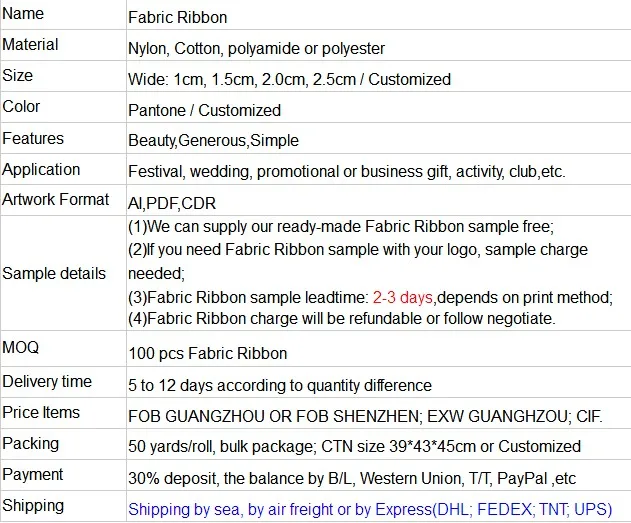Select the "Fabric Ribbon" name value
Viewport: 631px width, 523px height.
(x=176, y=17)
